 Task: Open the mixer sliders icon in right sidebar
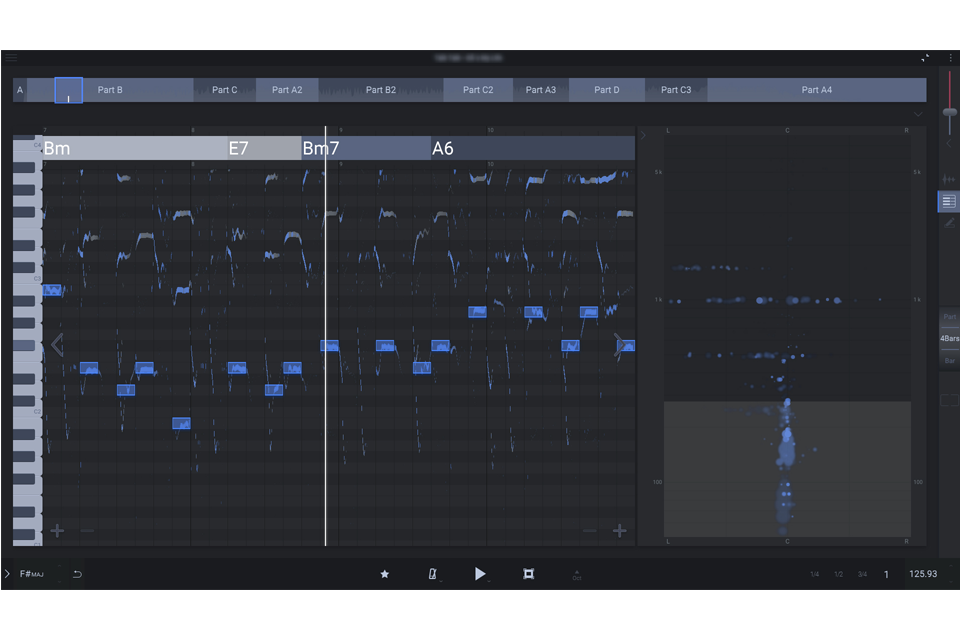coord(949,179)
